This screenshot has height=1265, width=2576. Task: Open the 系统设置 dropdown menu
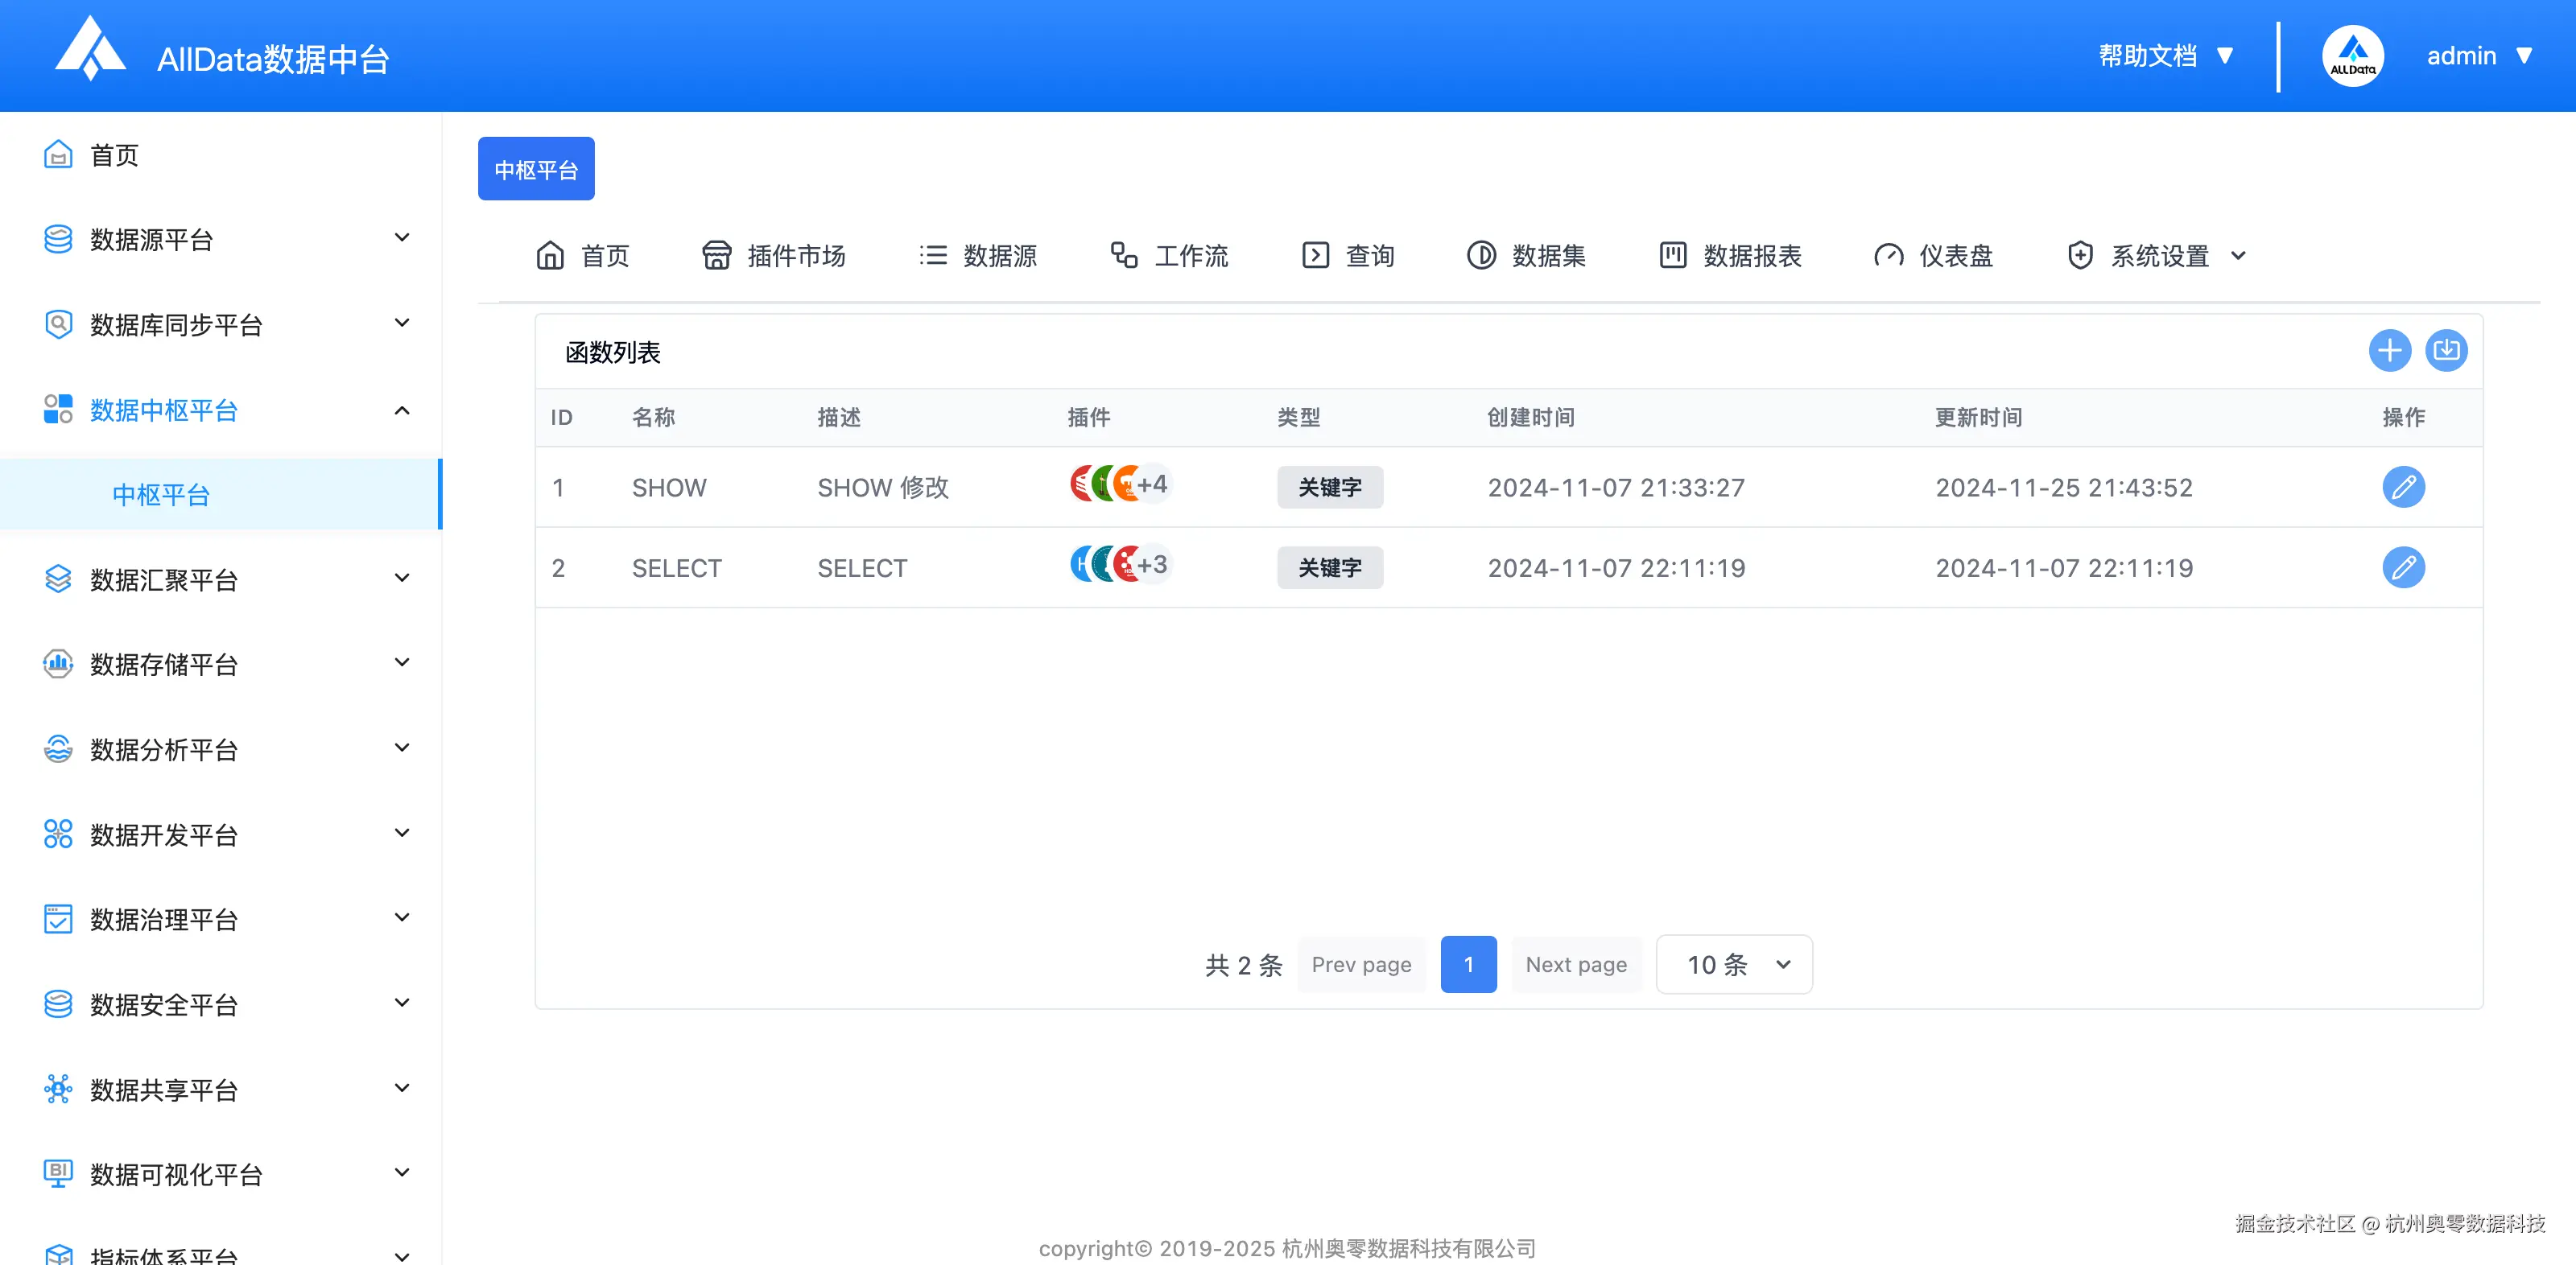pos(2155,255)
